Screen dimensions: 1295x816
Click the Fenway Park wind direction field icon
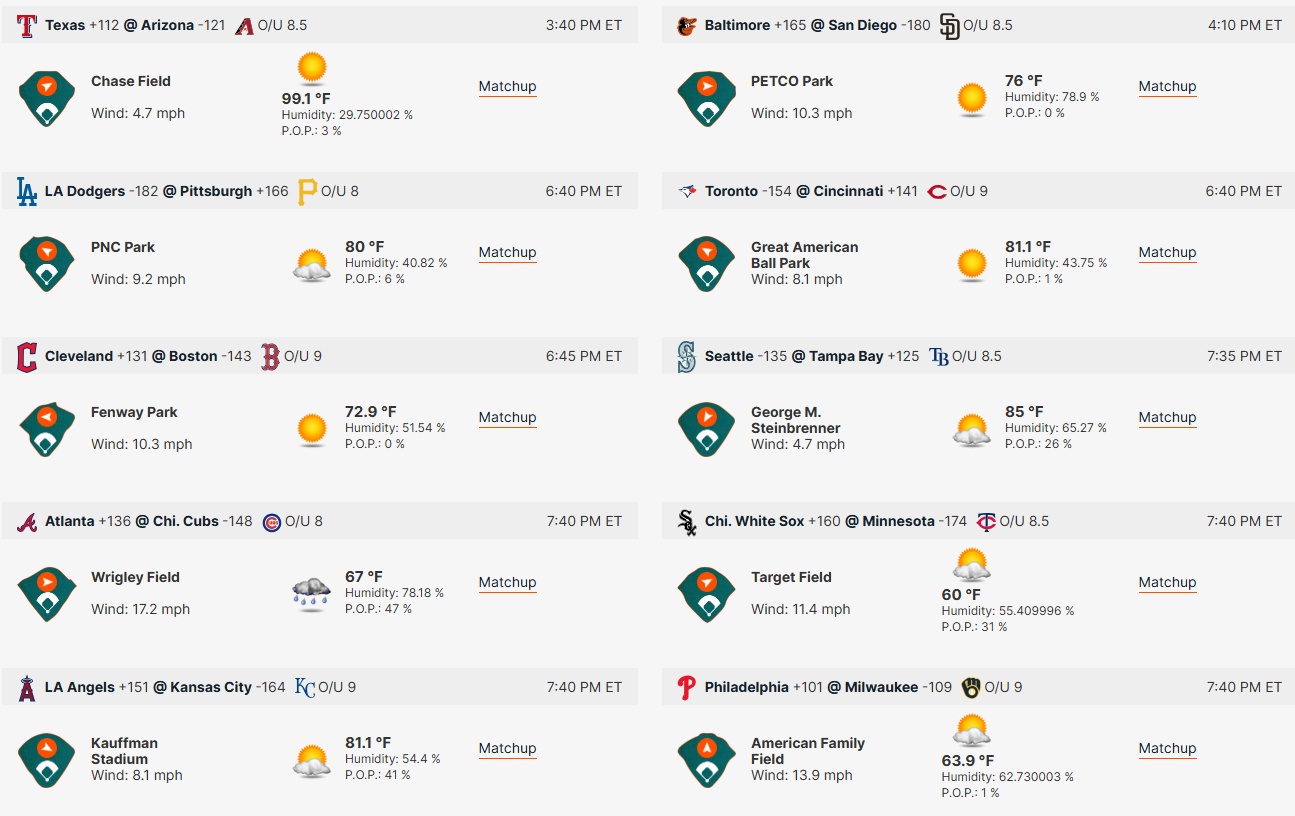(47, 430)
